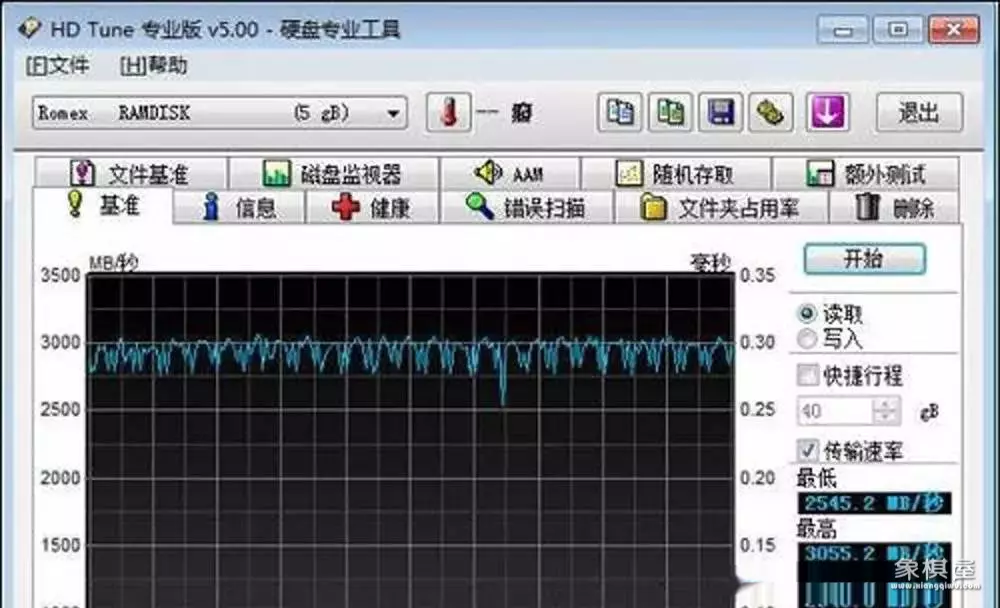The height and width of the screenshot is (608, 1000).
Task: Select the 读取 read radio button
Action: pos(807,313)
